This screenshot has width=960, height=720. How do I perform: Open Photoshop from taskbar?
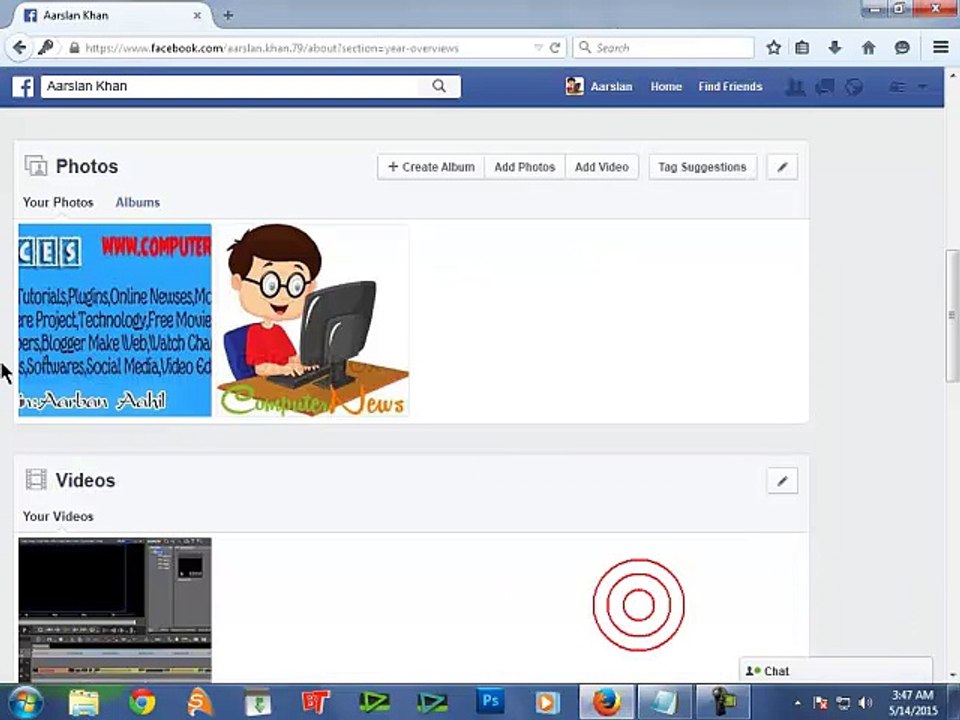point(490,702)
